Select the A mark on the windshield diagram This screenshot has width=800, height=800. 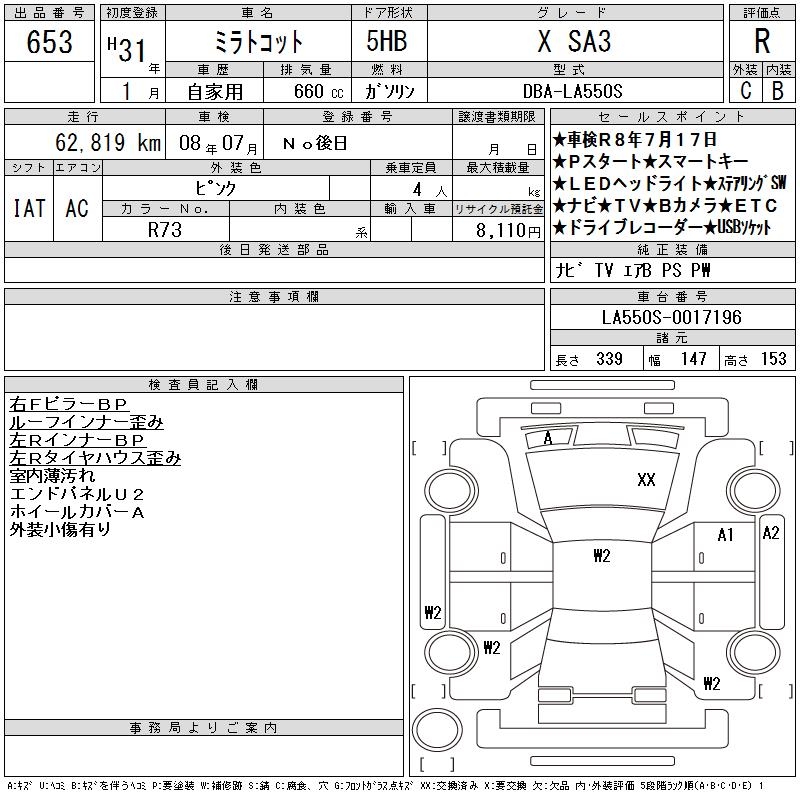coord(548,438)
